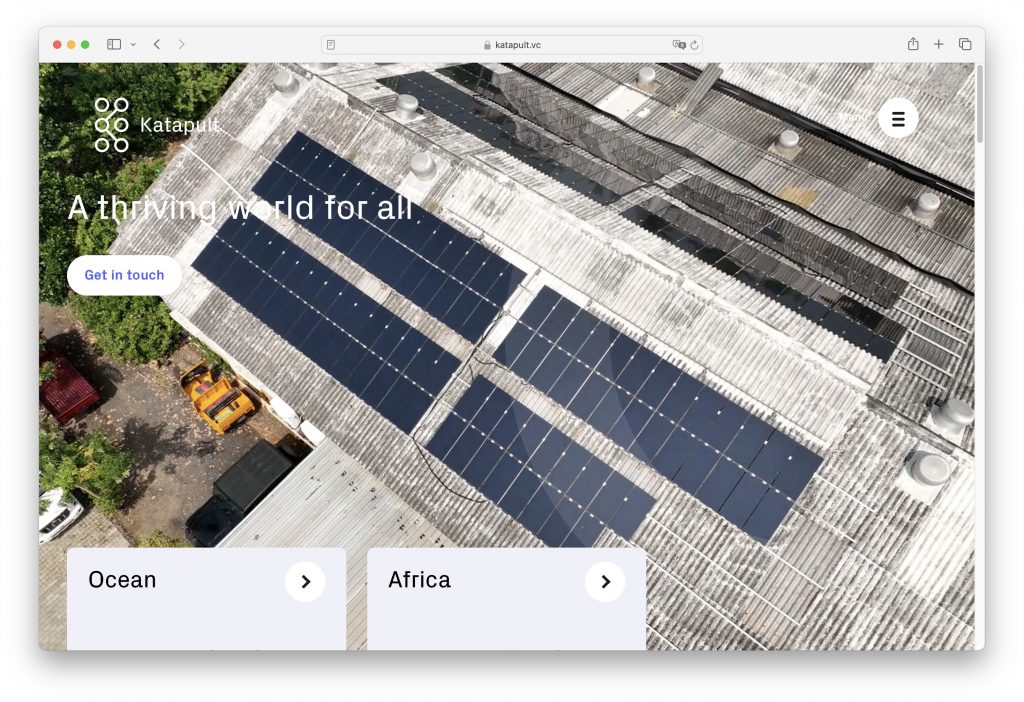Screen dimensions: 1024x702
Task: Open the Ocean card heading
Action: [122, 580]
